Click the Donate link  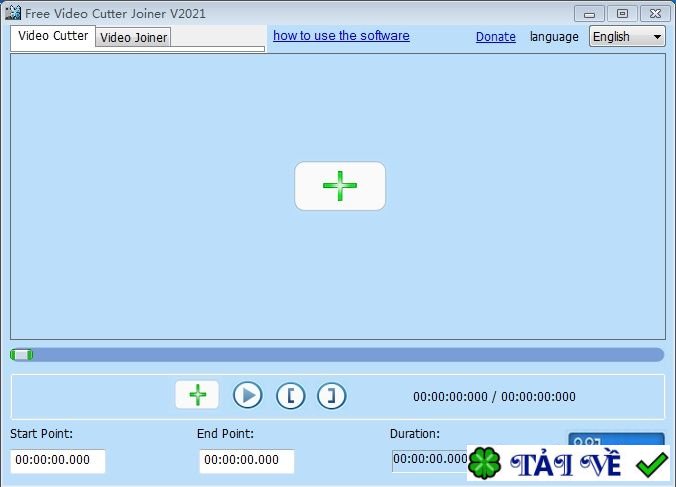495,37
